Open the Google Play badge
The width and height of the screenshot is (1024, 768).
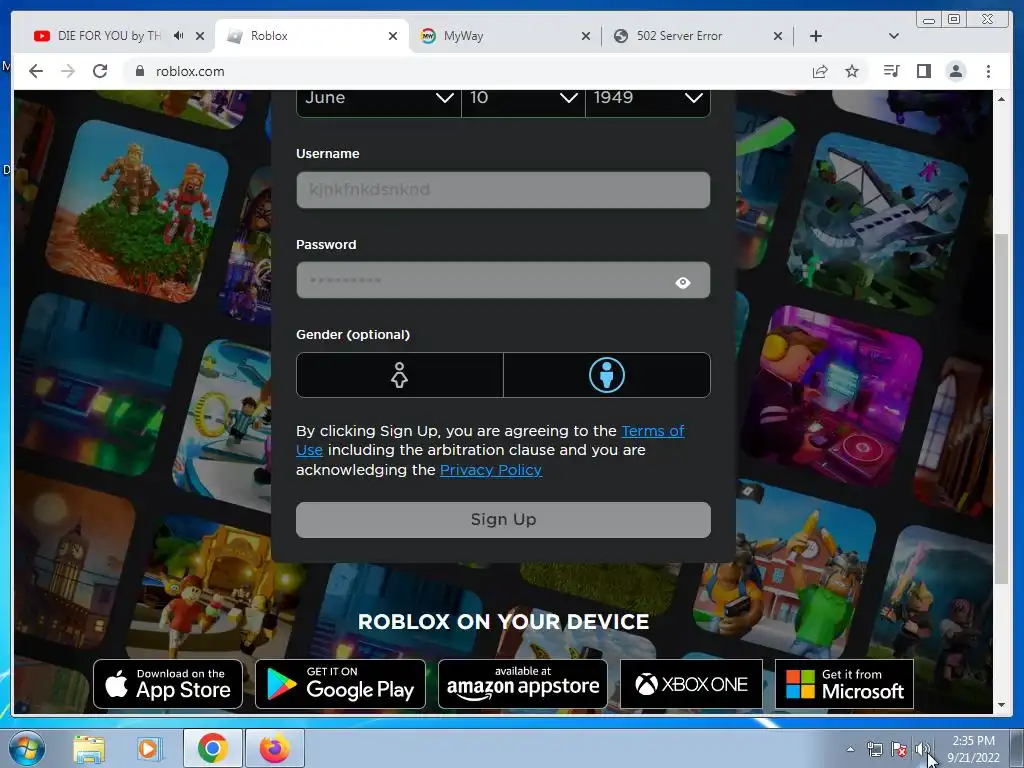click(340, 684)
